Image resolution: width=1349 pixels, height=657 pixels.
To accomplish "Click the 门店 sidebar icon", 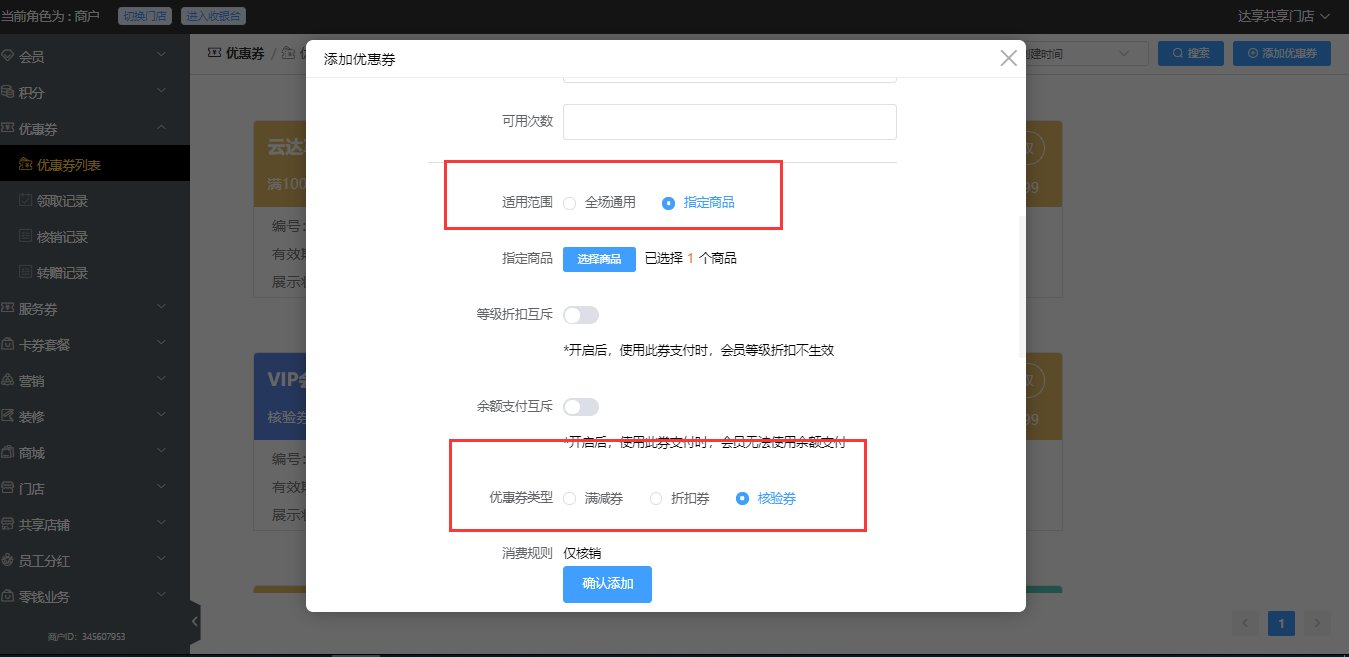I will [x=8, y=489].
